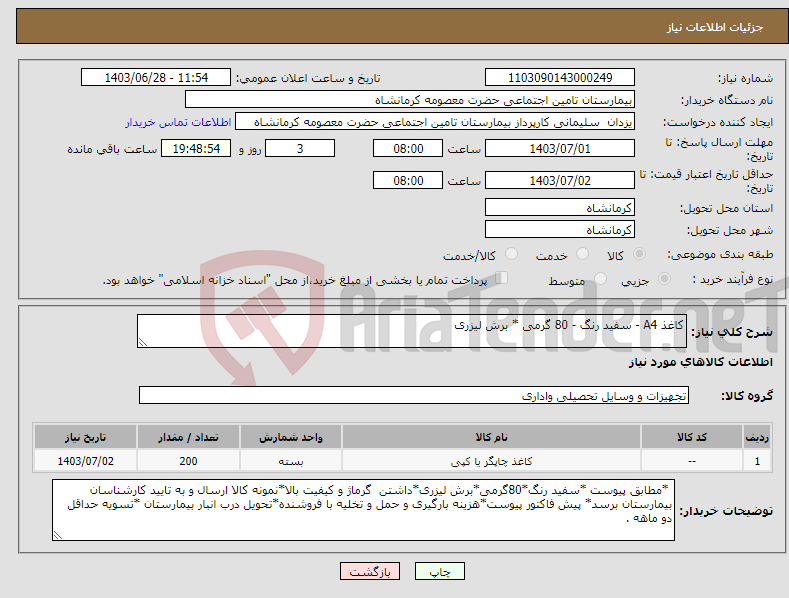Viewport: 789px width, 598px height.
Task: Click response deadline date 1403/07/01
Action: point(560,148)
